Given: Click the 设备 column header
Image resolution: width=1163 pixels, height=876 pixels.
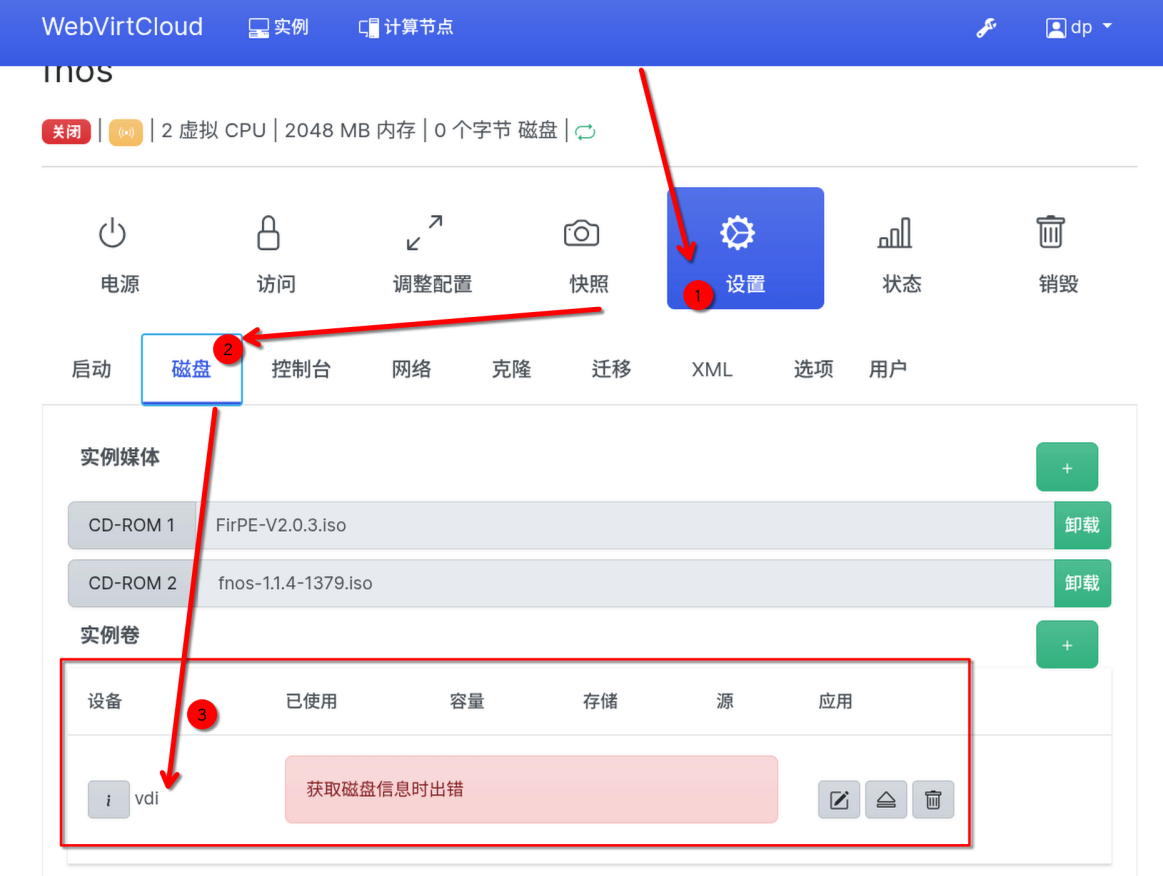Looking at the screenshot, I should 105,701.
